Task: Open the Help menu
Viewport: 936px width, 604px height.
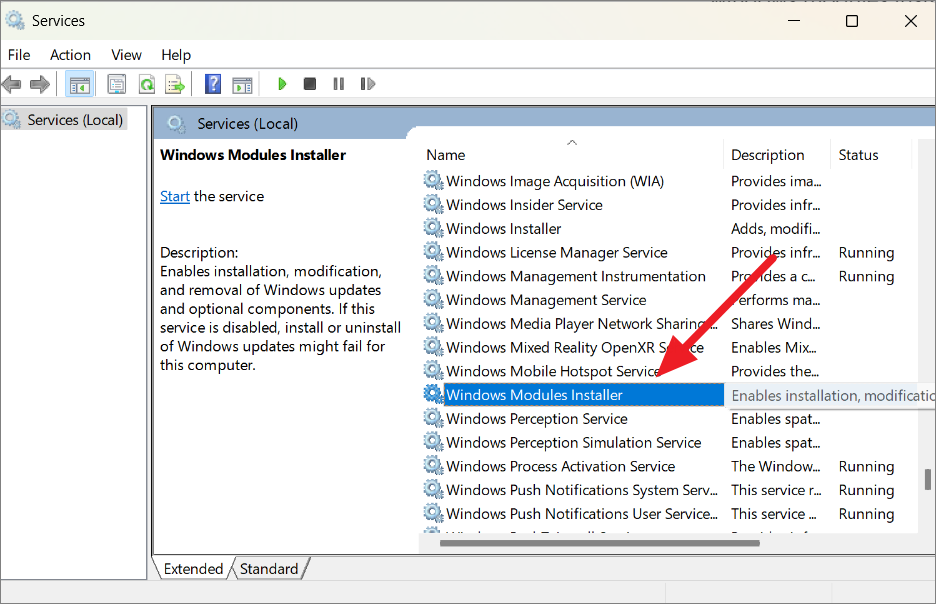Action: point(176,55)
